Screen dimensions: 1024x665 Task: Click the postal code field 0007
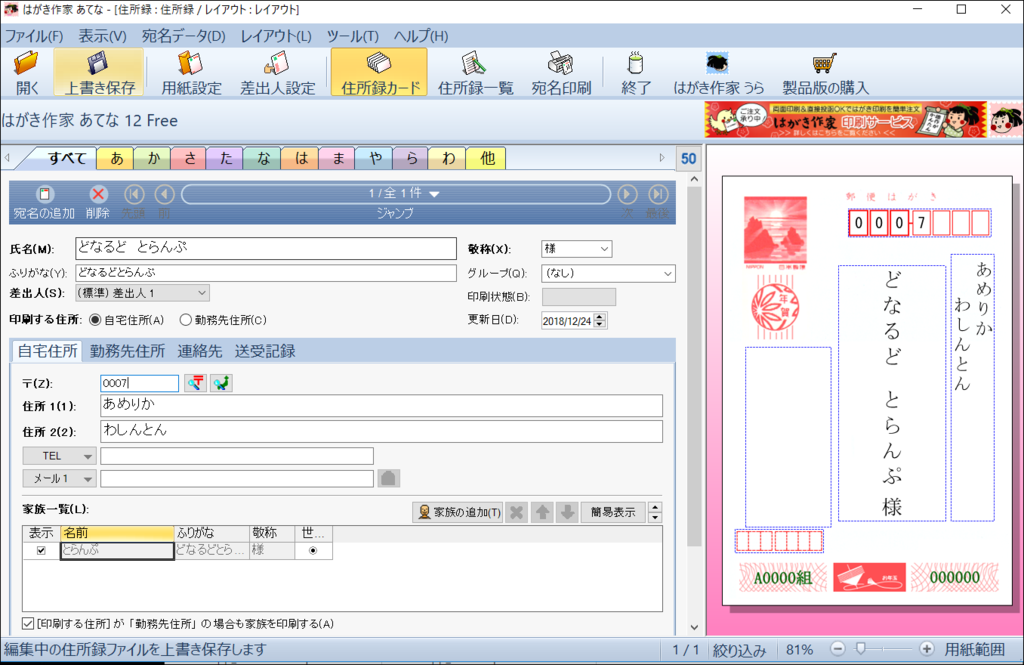139,383
